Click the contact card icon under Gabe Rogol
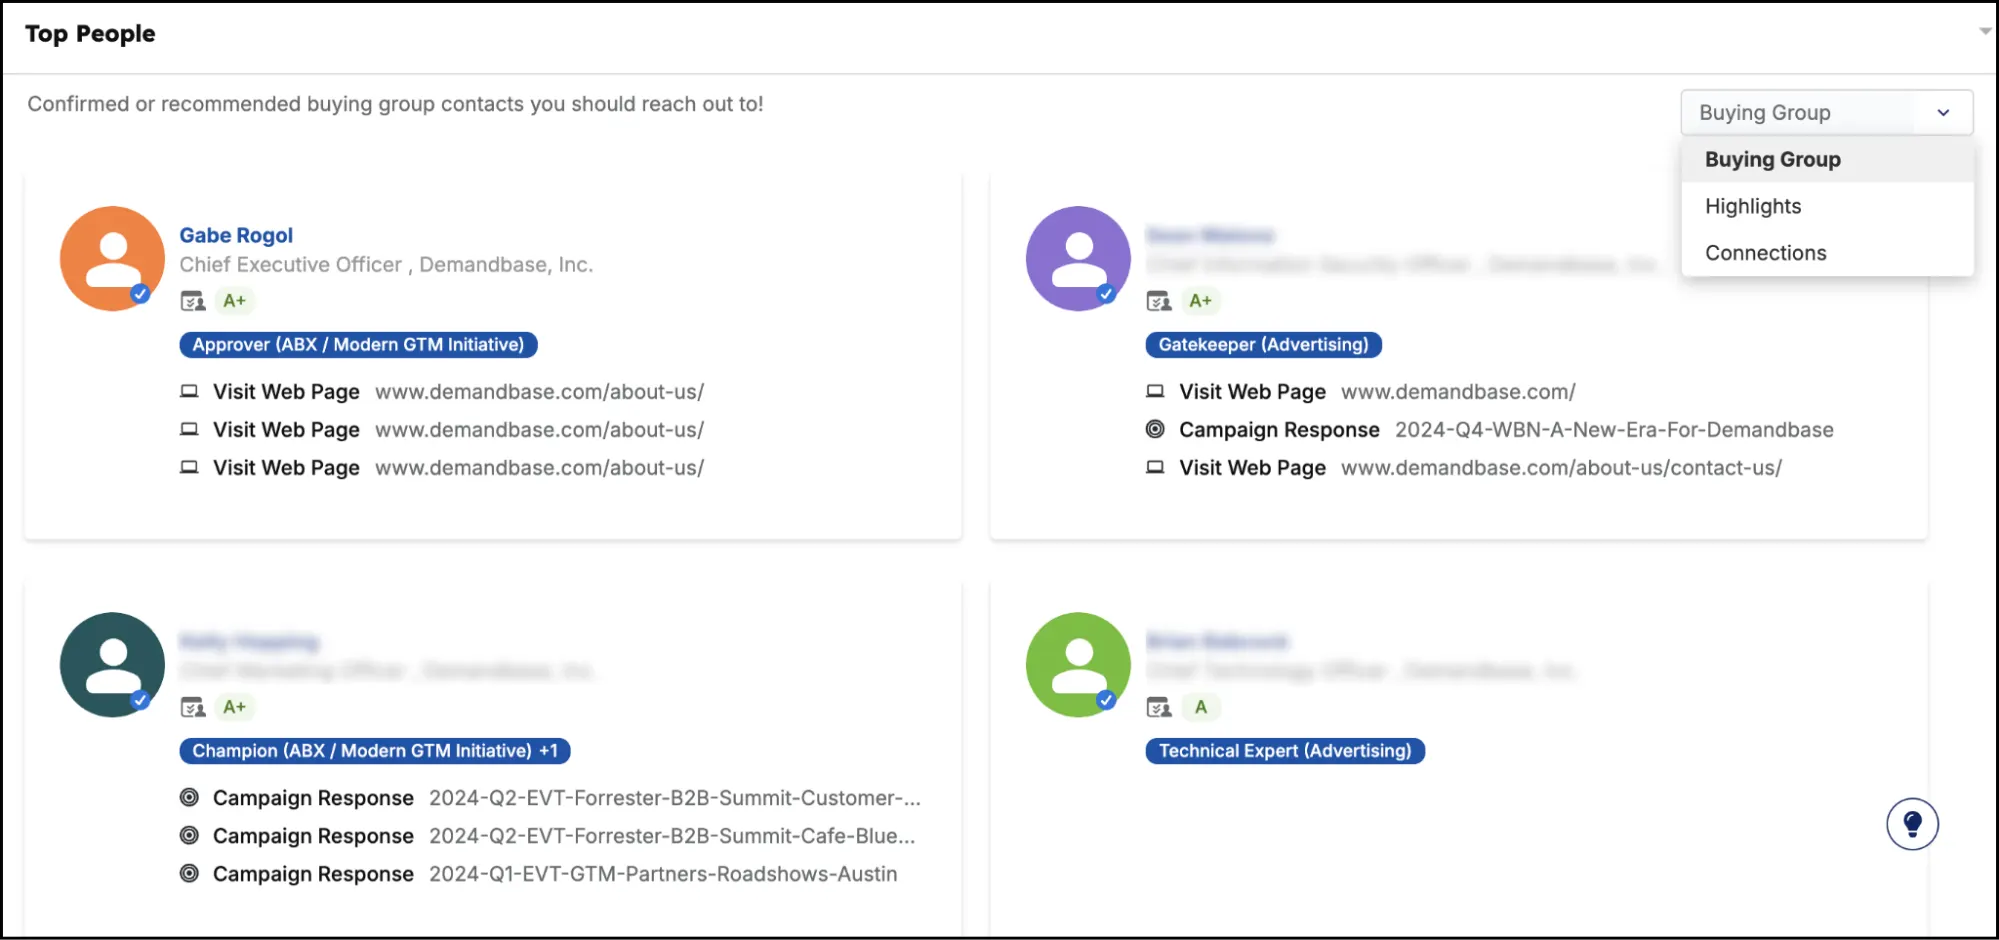Viewport: 1999px width, 940px height. (192, 301)
